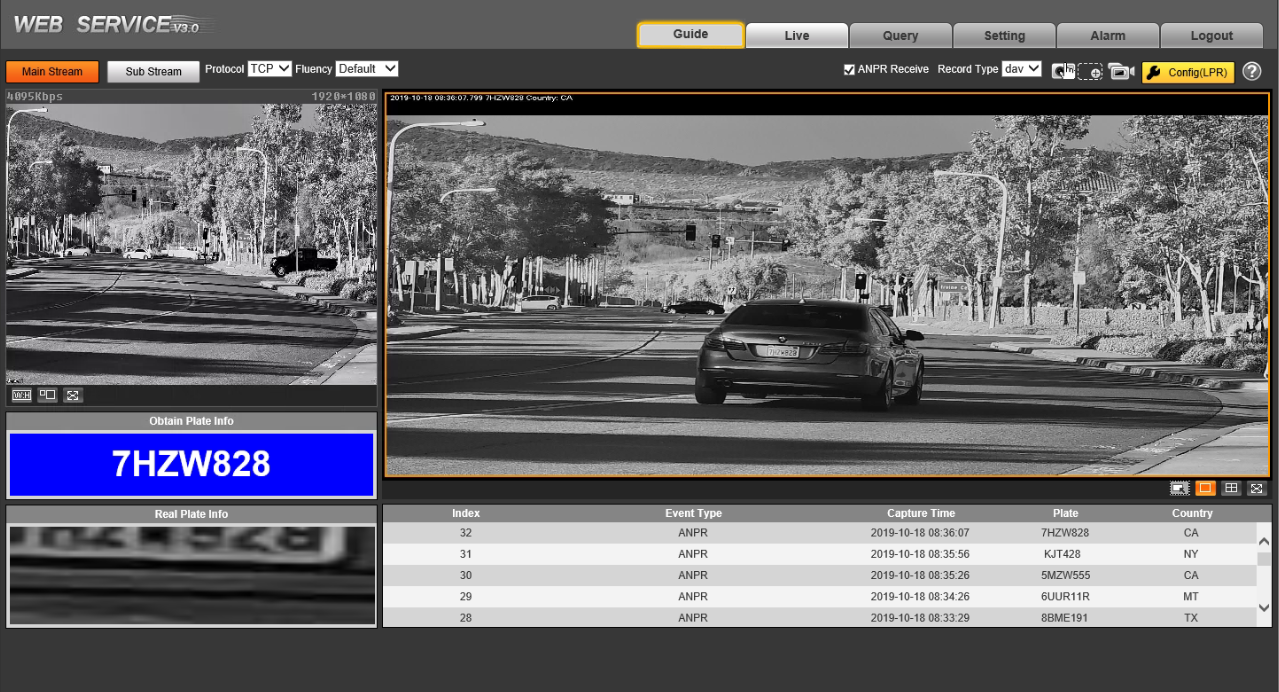Open the Protocol TCP dropdown
The image size is (1279, 692).
click(x=270, y=69)
